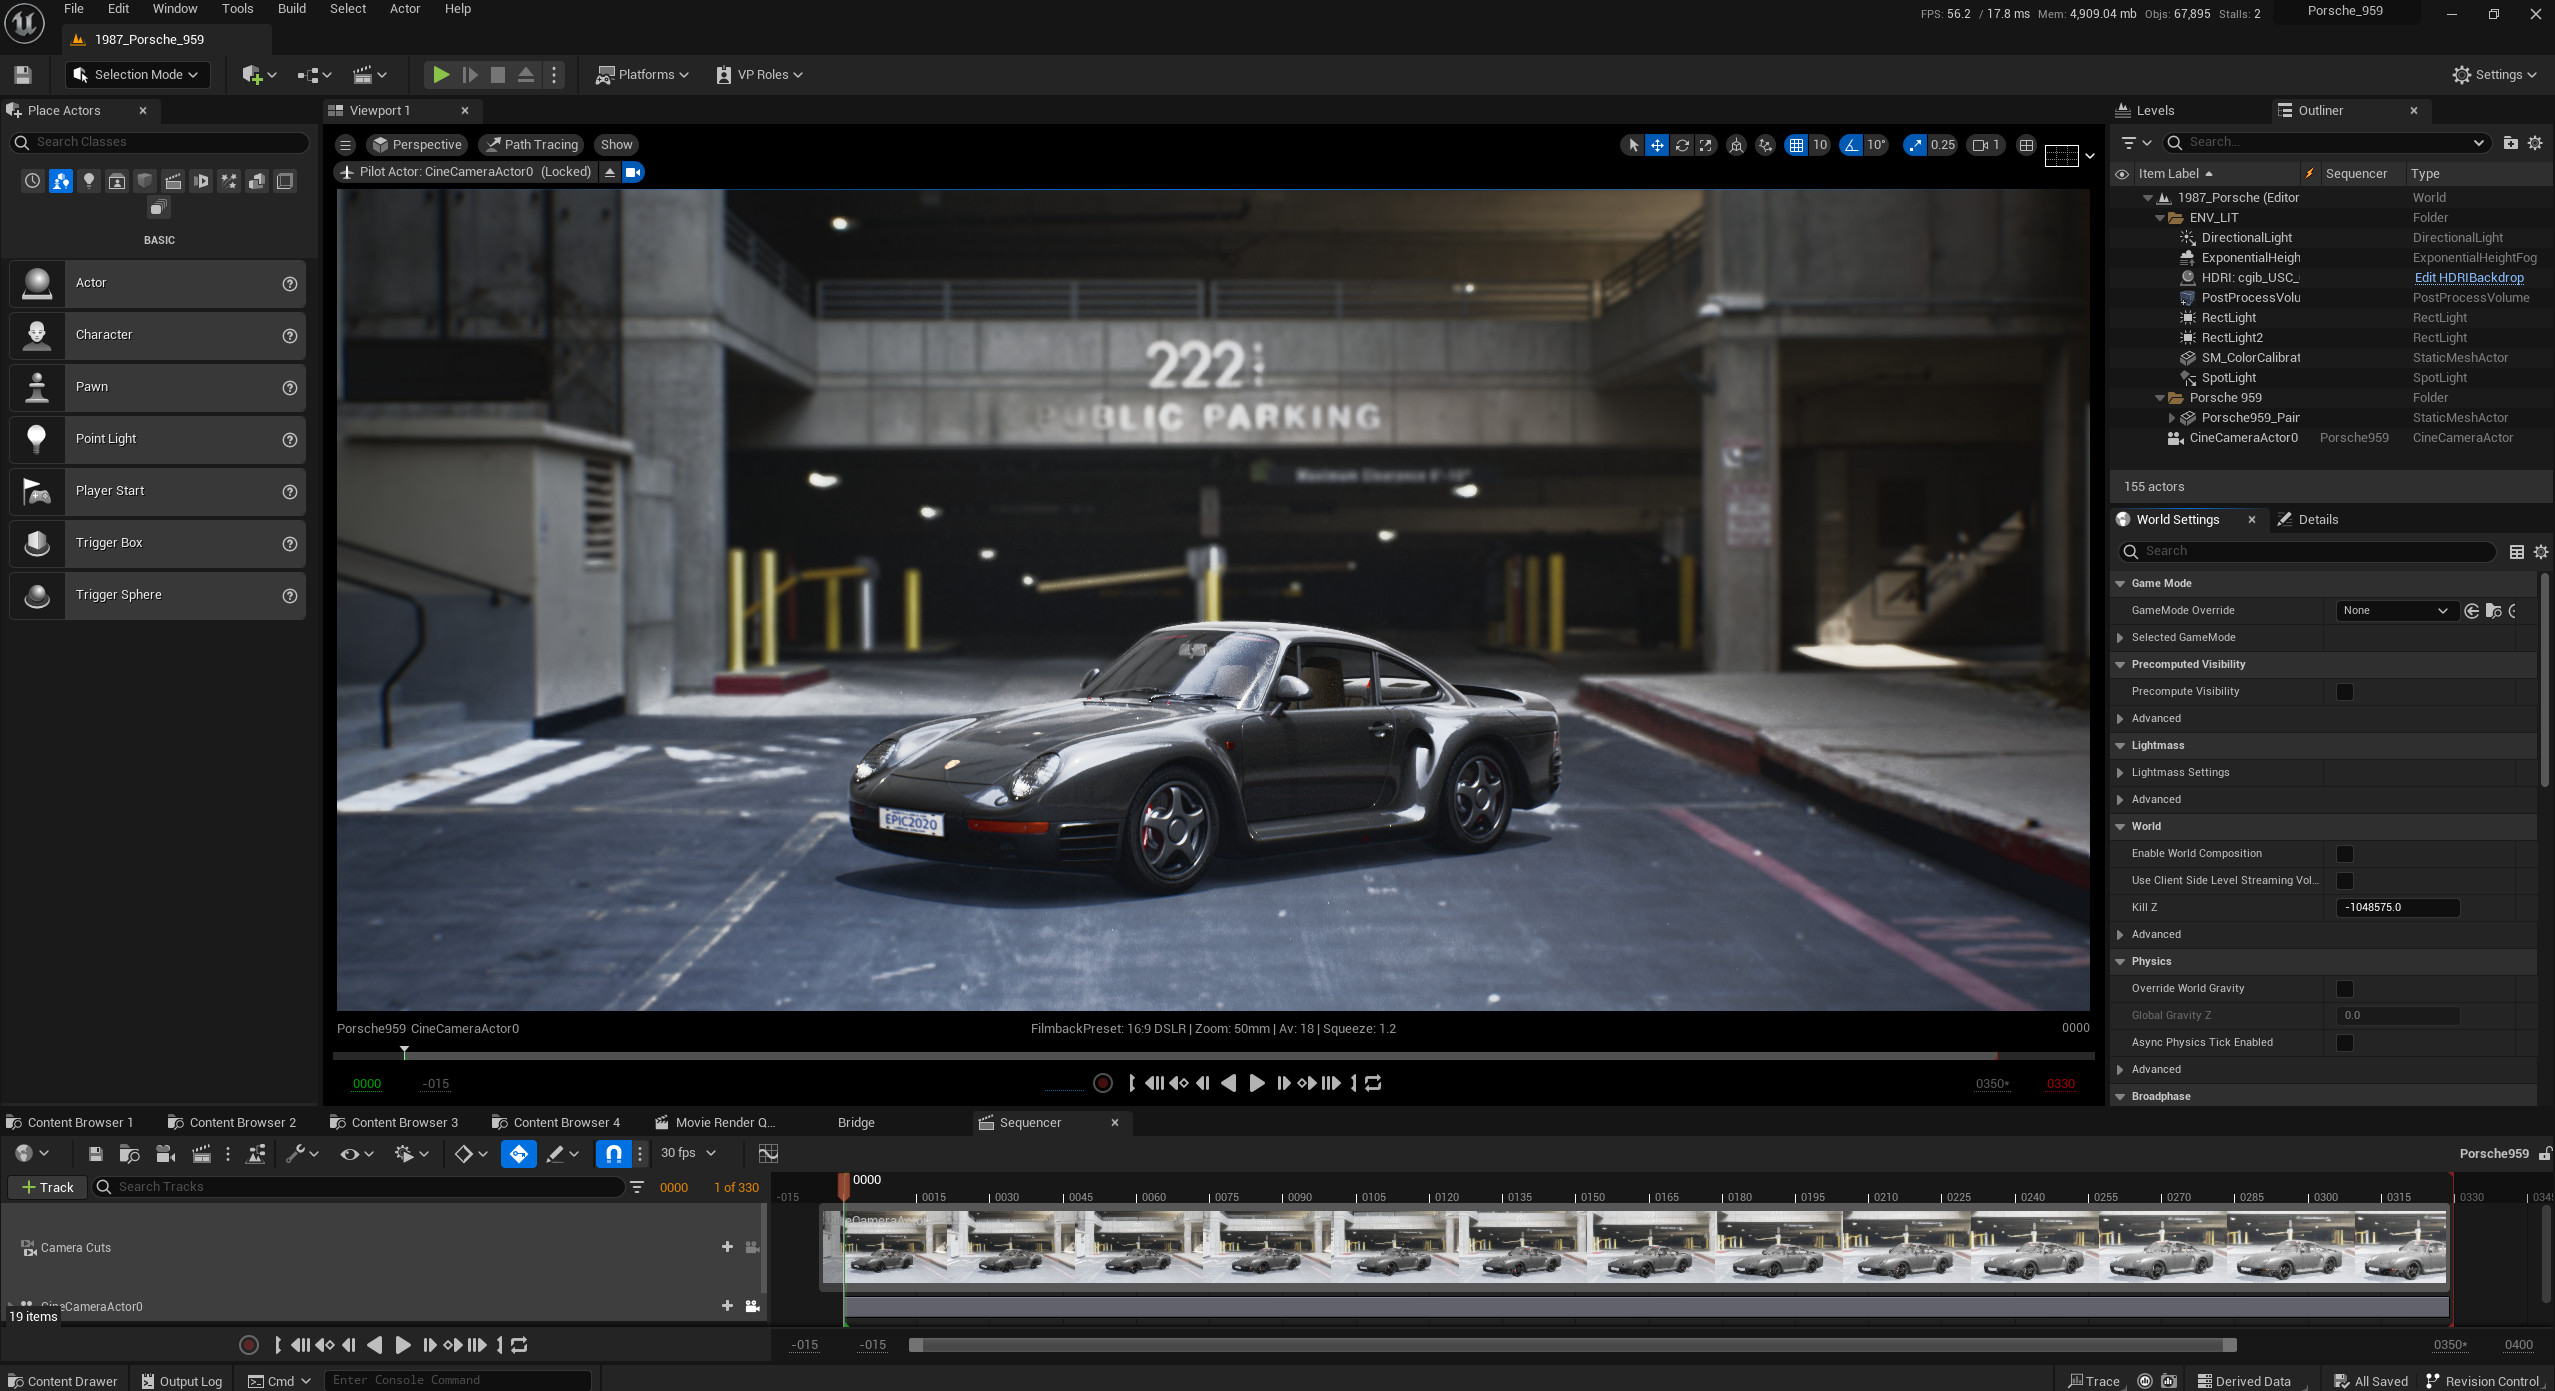Check Override World Gravity
Viewport: 2555px width, 1391px height.
(x=2344, y=989)
